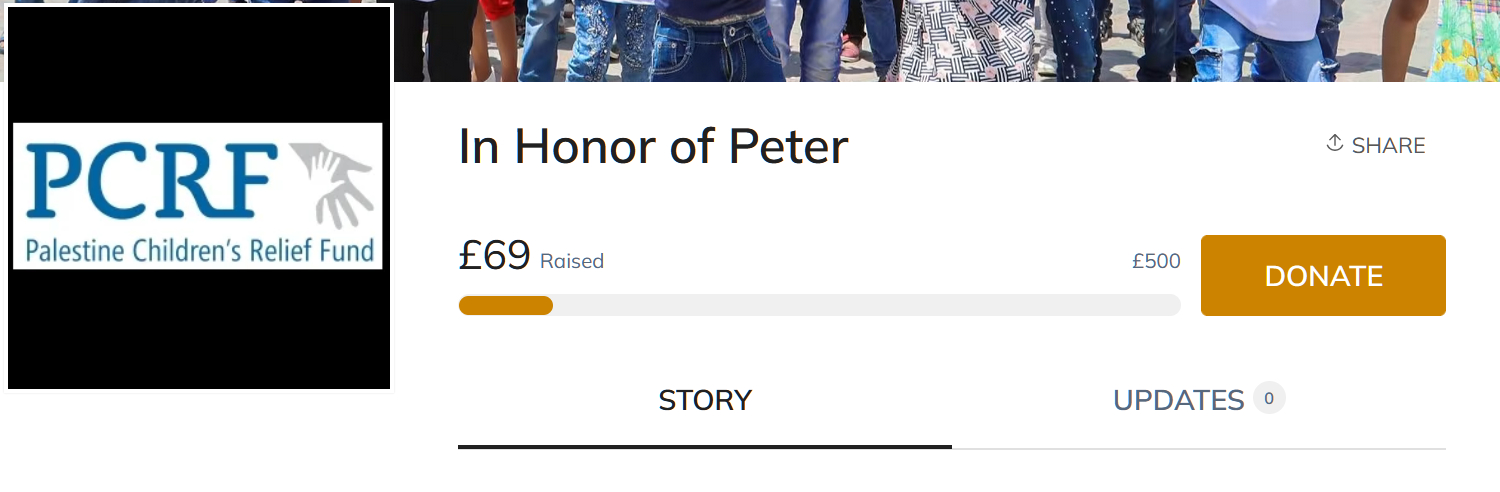This screenshot has height=492, width=1500.
Task: Click the "Raised" label
Action: 572,261
